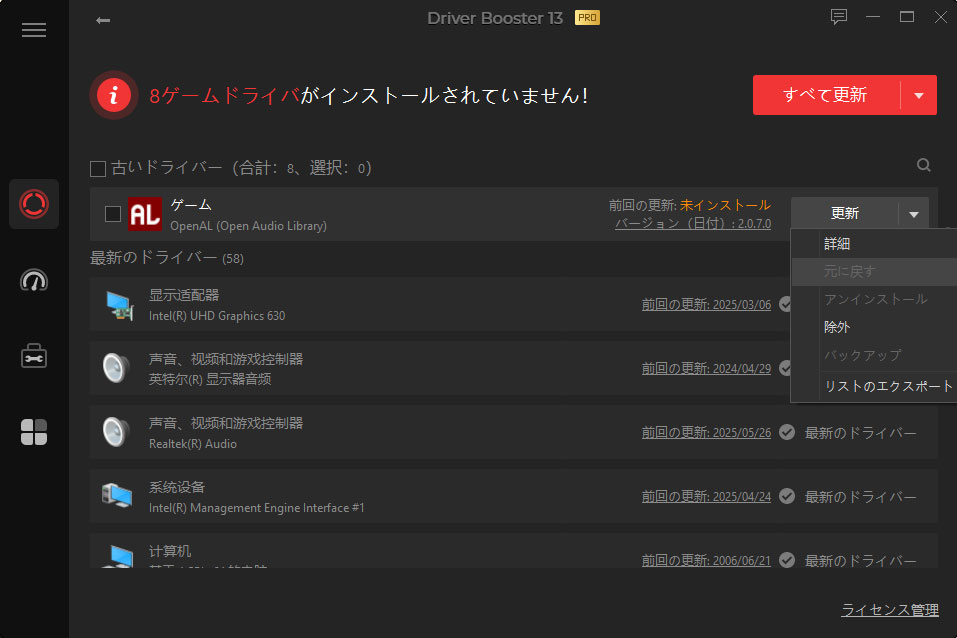Go back with the left arrow
This screenshot has height=638, width=957.
[x=103, y=21]
